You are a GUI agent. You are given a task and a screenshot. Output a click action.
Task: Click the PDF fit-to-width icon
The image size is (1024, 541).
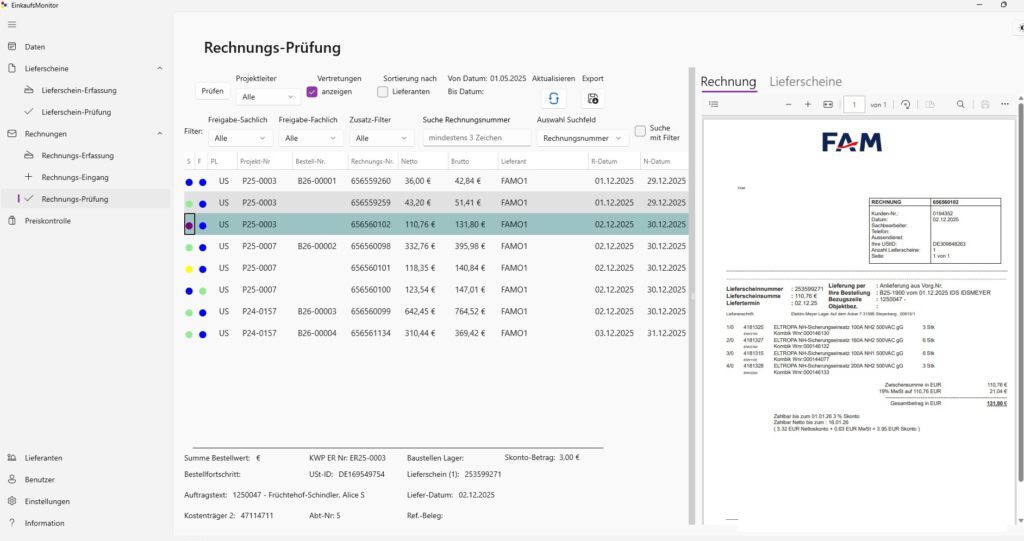(828, 105)
